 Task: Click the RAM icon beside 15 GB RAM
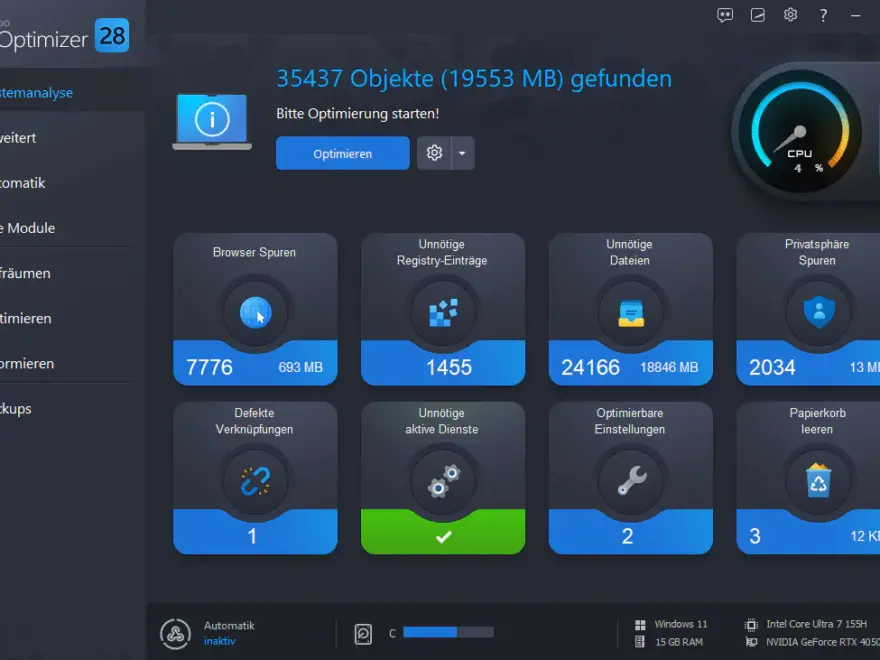639,641
